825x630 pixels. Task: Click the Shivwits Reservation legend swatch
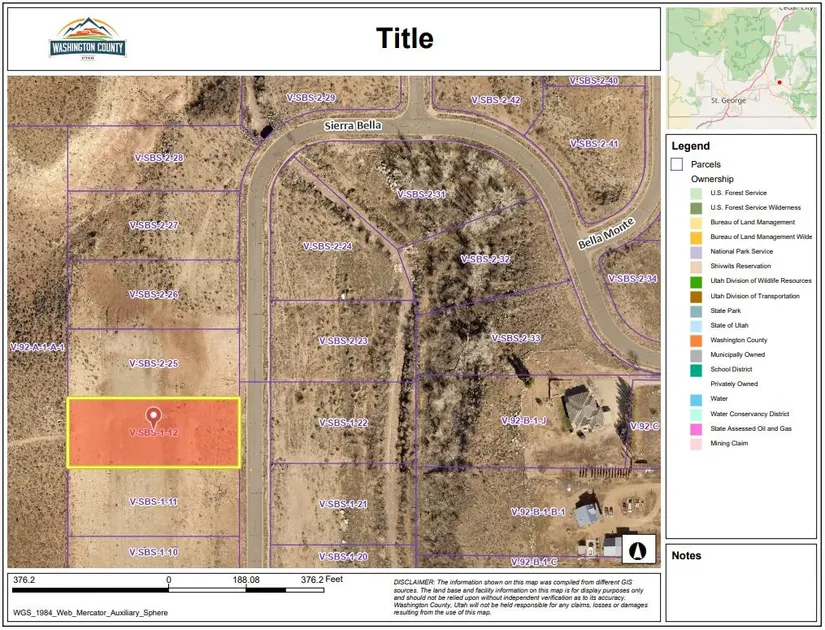point(695,266)
